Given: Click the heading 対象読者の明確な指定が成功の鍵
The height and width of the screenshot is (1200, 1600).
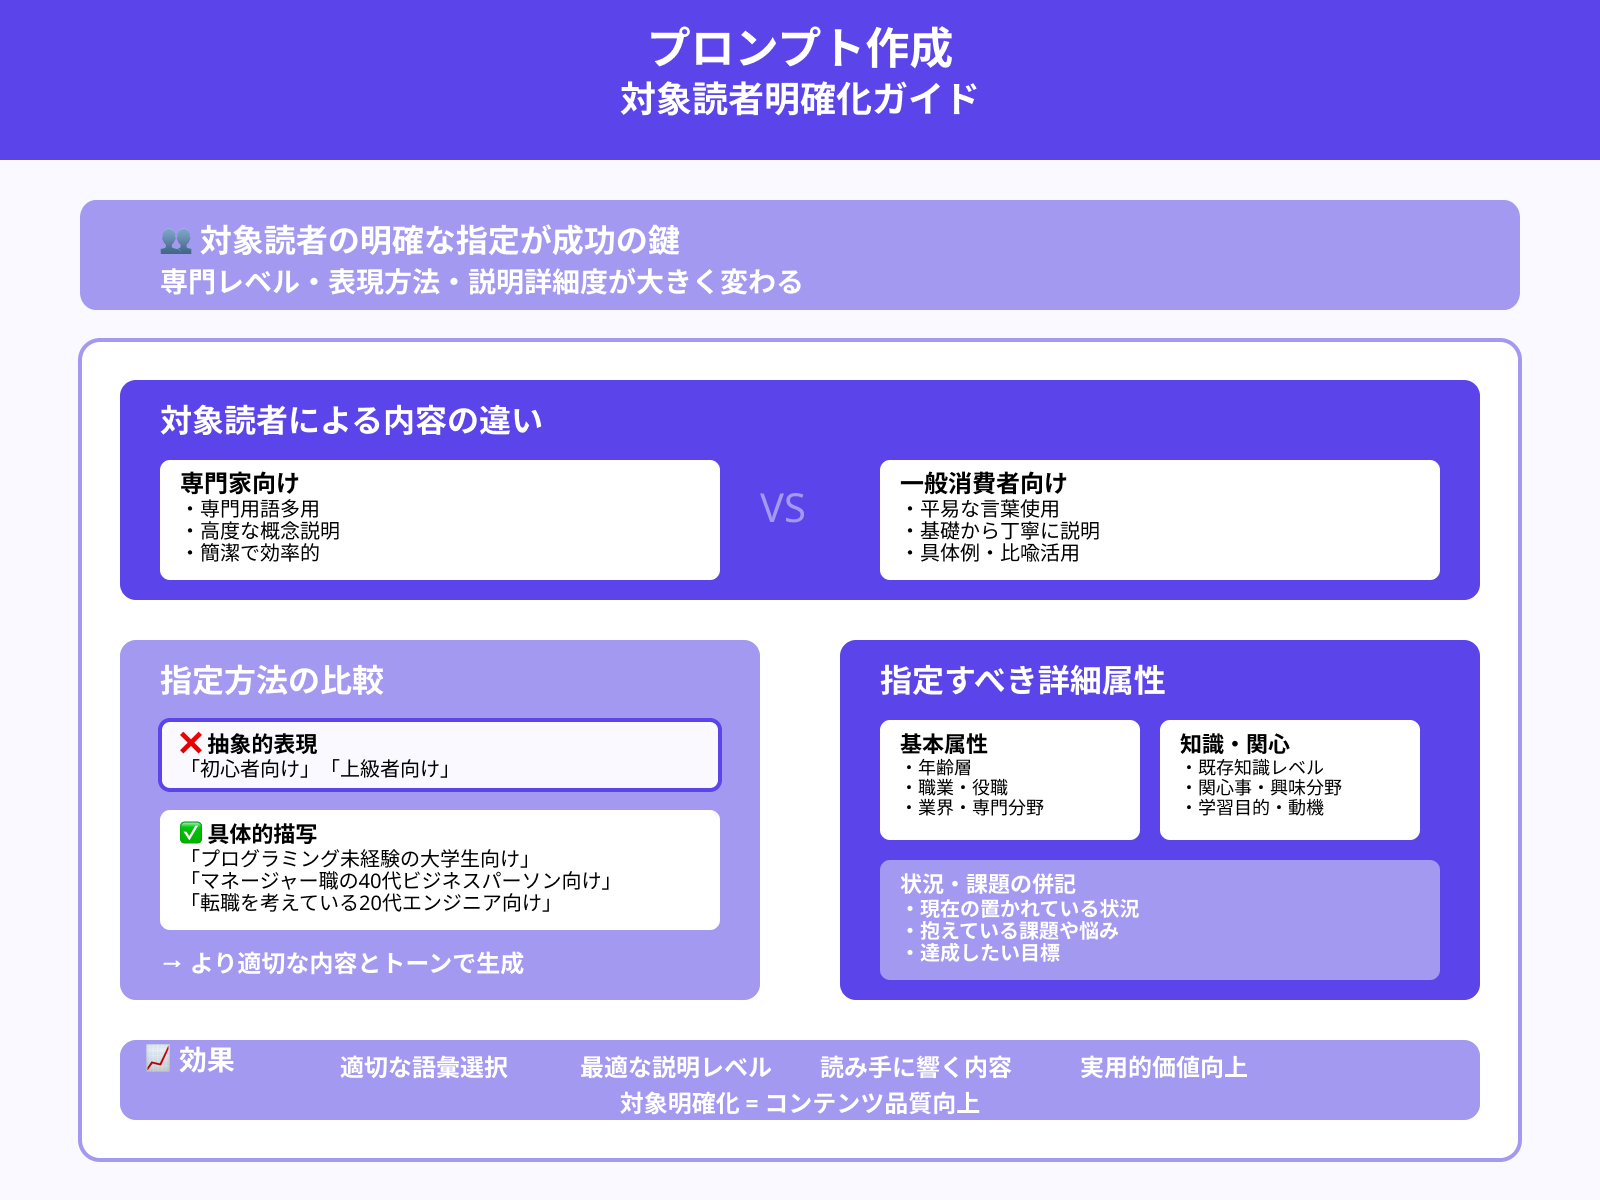Looking at the screenshot, I should pos(440,241).
